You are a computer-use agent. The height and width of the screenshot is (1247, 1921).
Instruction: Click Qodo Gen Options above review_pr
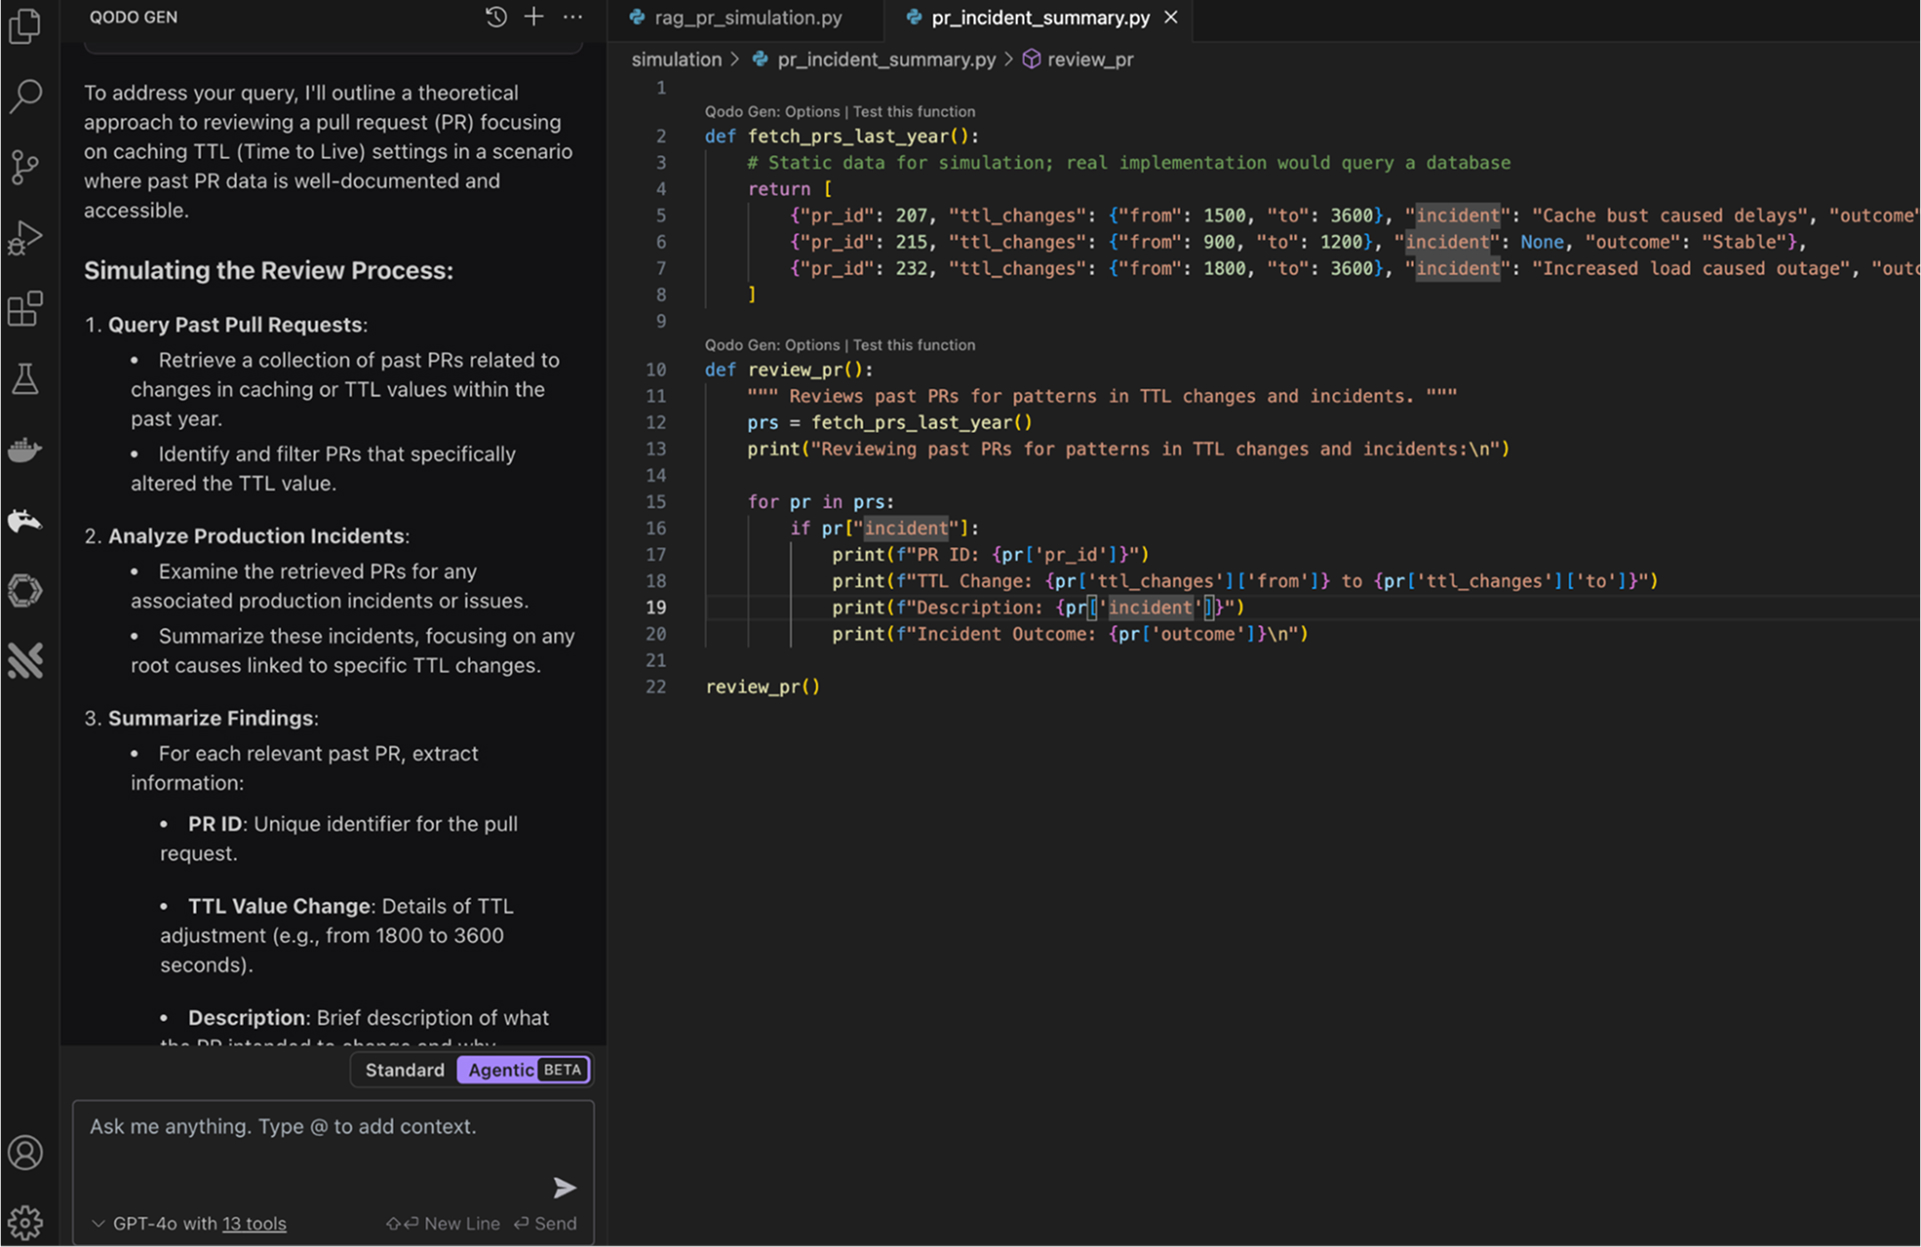point(772,345)
